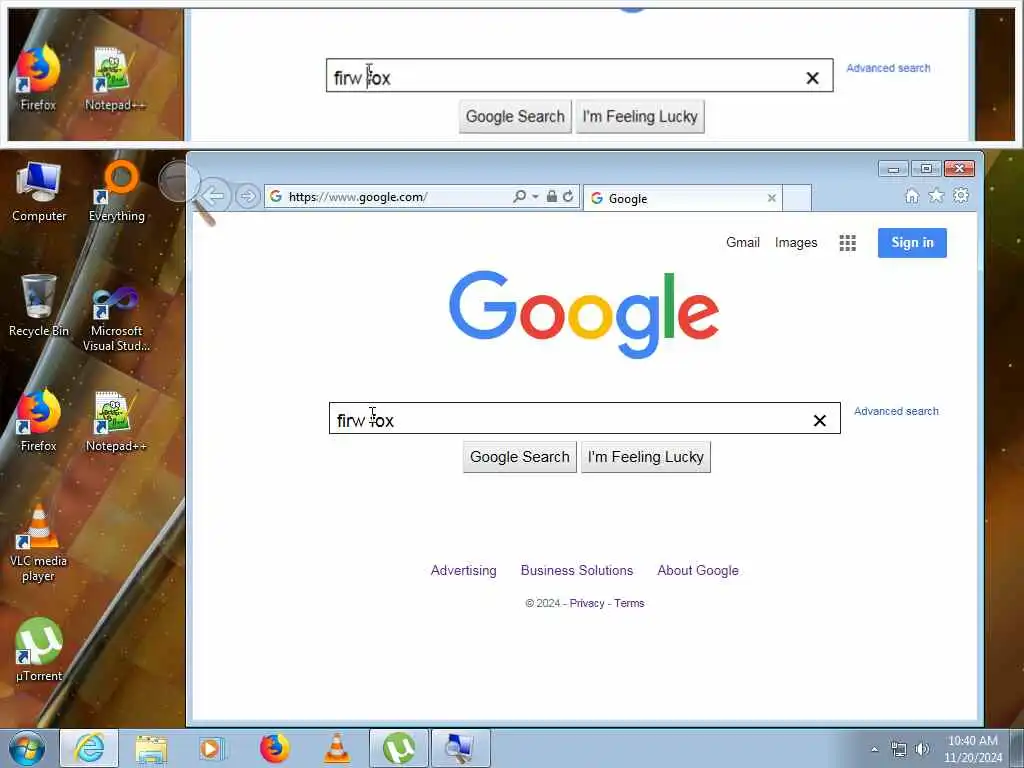Switch to µTorrent in the taskbar
The image size is (1024, 768).
[398, 748]
